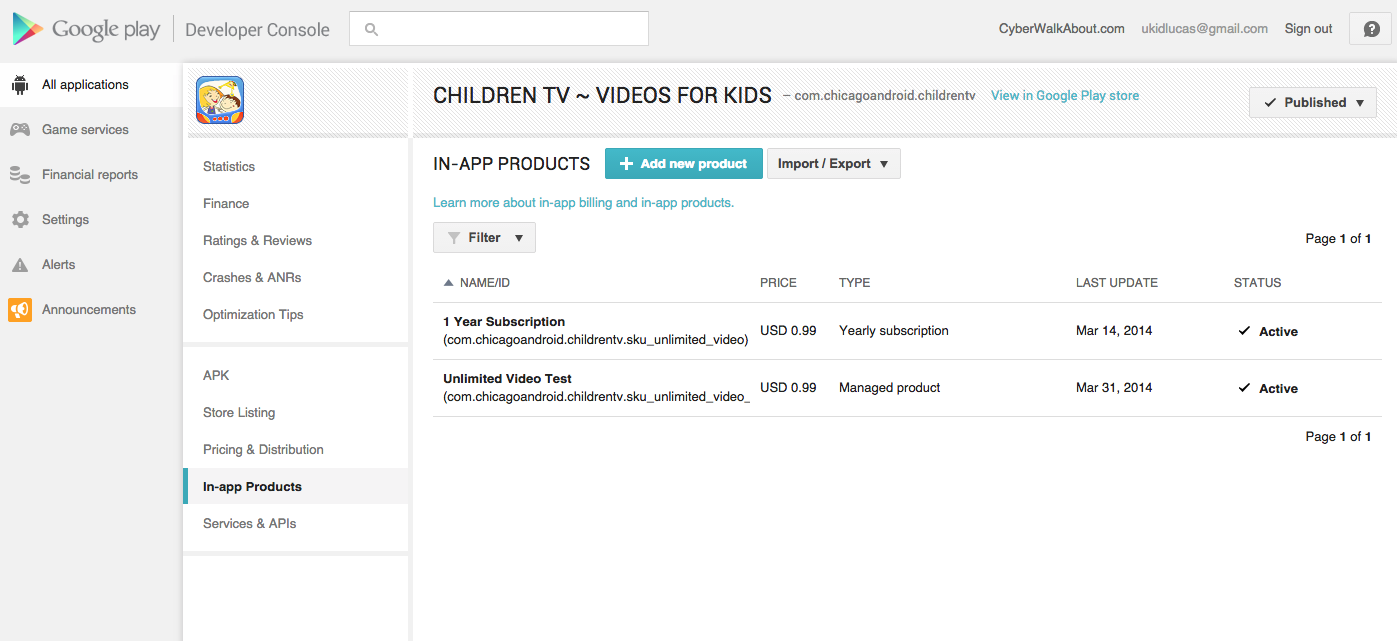Click the USD 0.99 price for Unlimited Video Test

point(788,388)
